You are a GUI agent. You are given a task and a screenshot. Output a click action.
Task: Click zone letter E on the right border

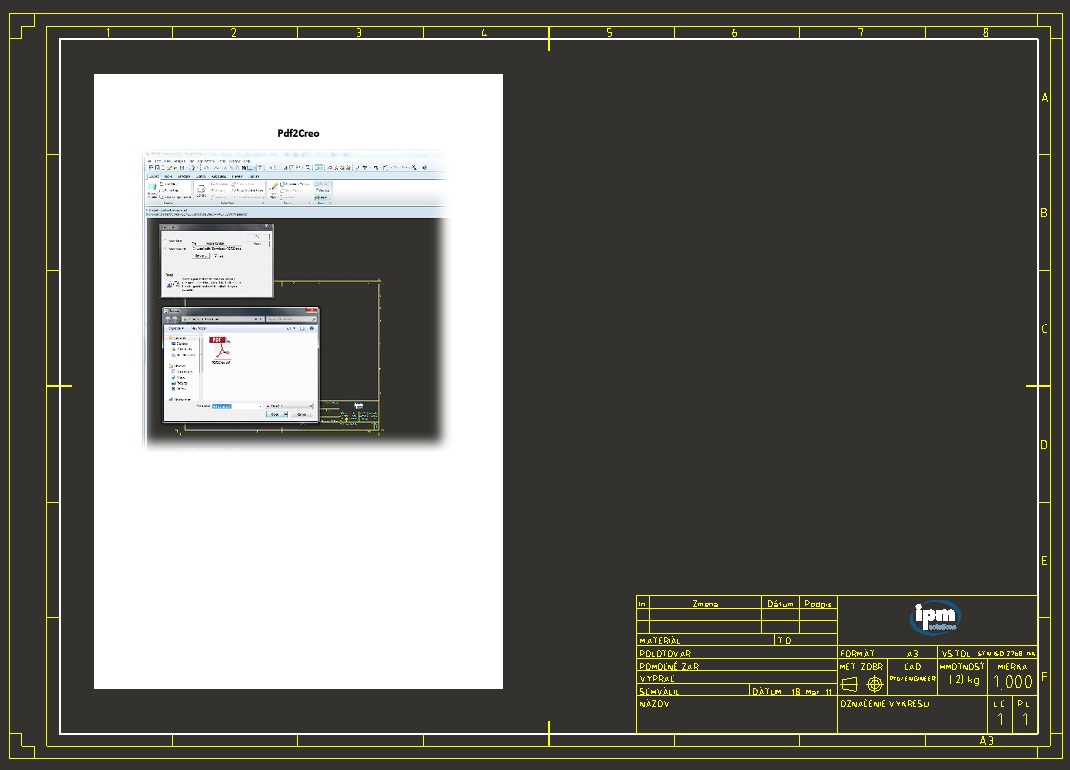[1044, 561]
